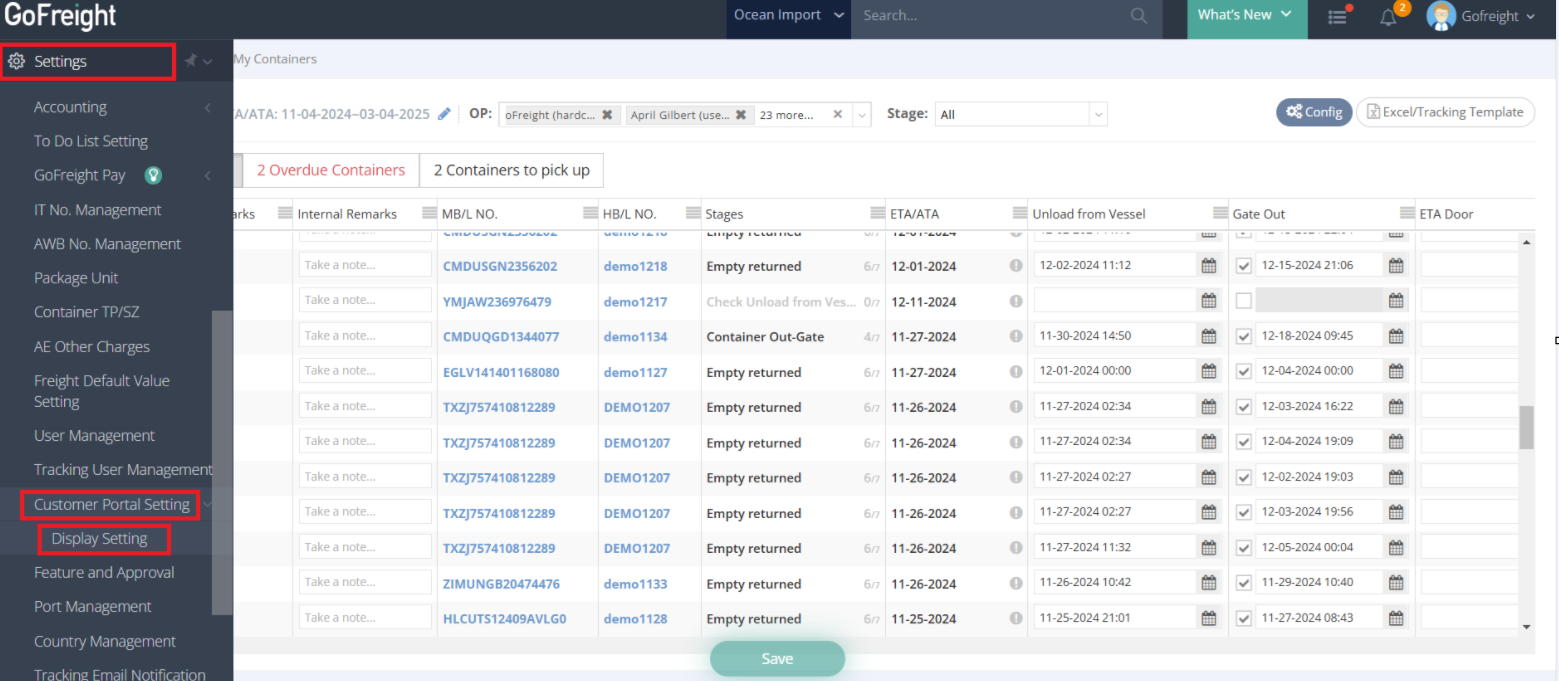Screen dimensions: 1559x681
Task: Click info icon in CMDUQGD1344077 row
Action: (x=1016, y=337)
